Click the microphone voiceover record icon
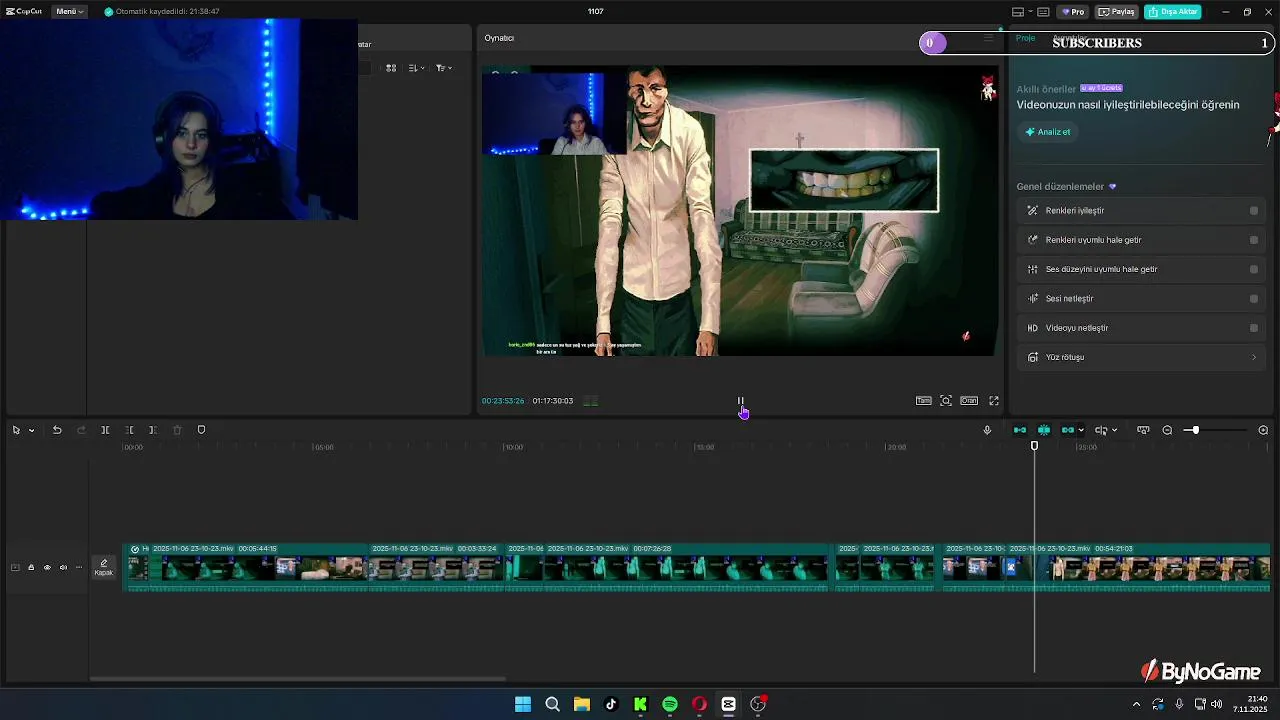This screenshot has width=1280, height=720. click(x=987, y=430)
